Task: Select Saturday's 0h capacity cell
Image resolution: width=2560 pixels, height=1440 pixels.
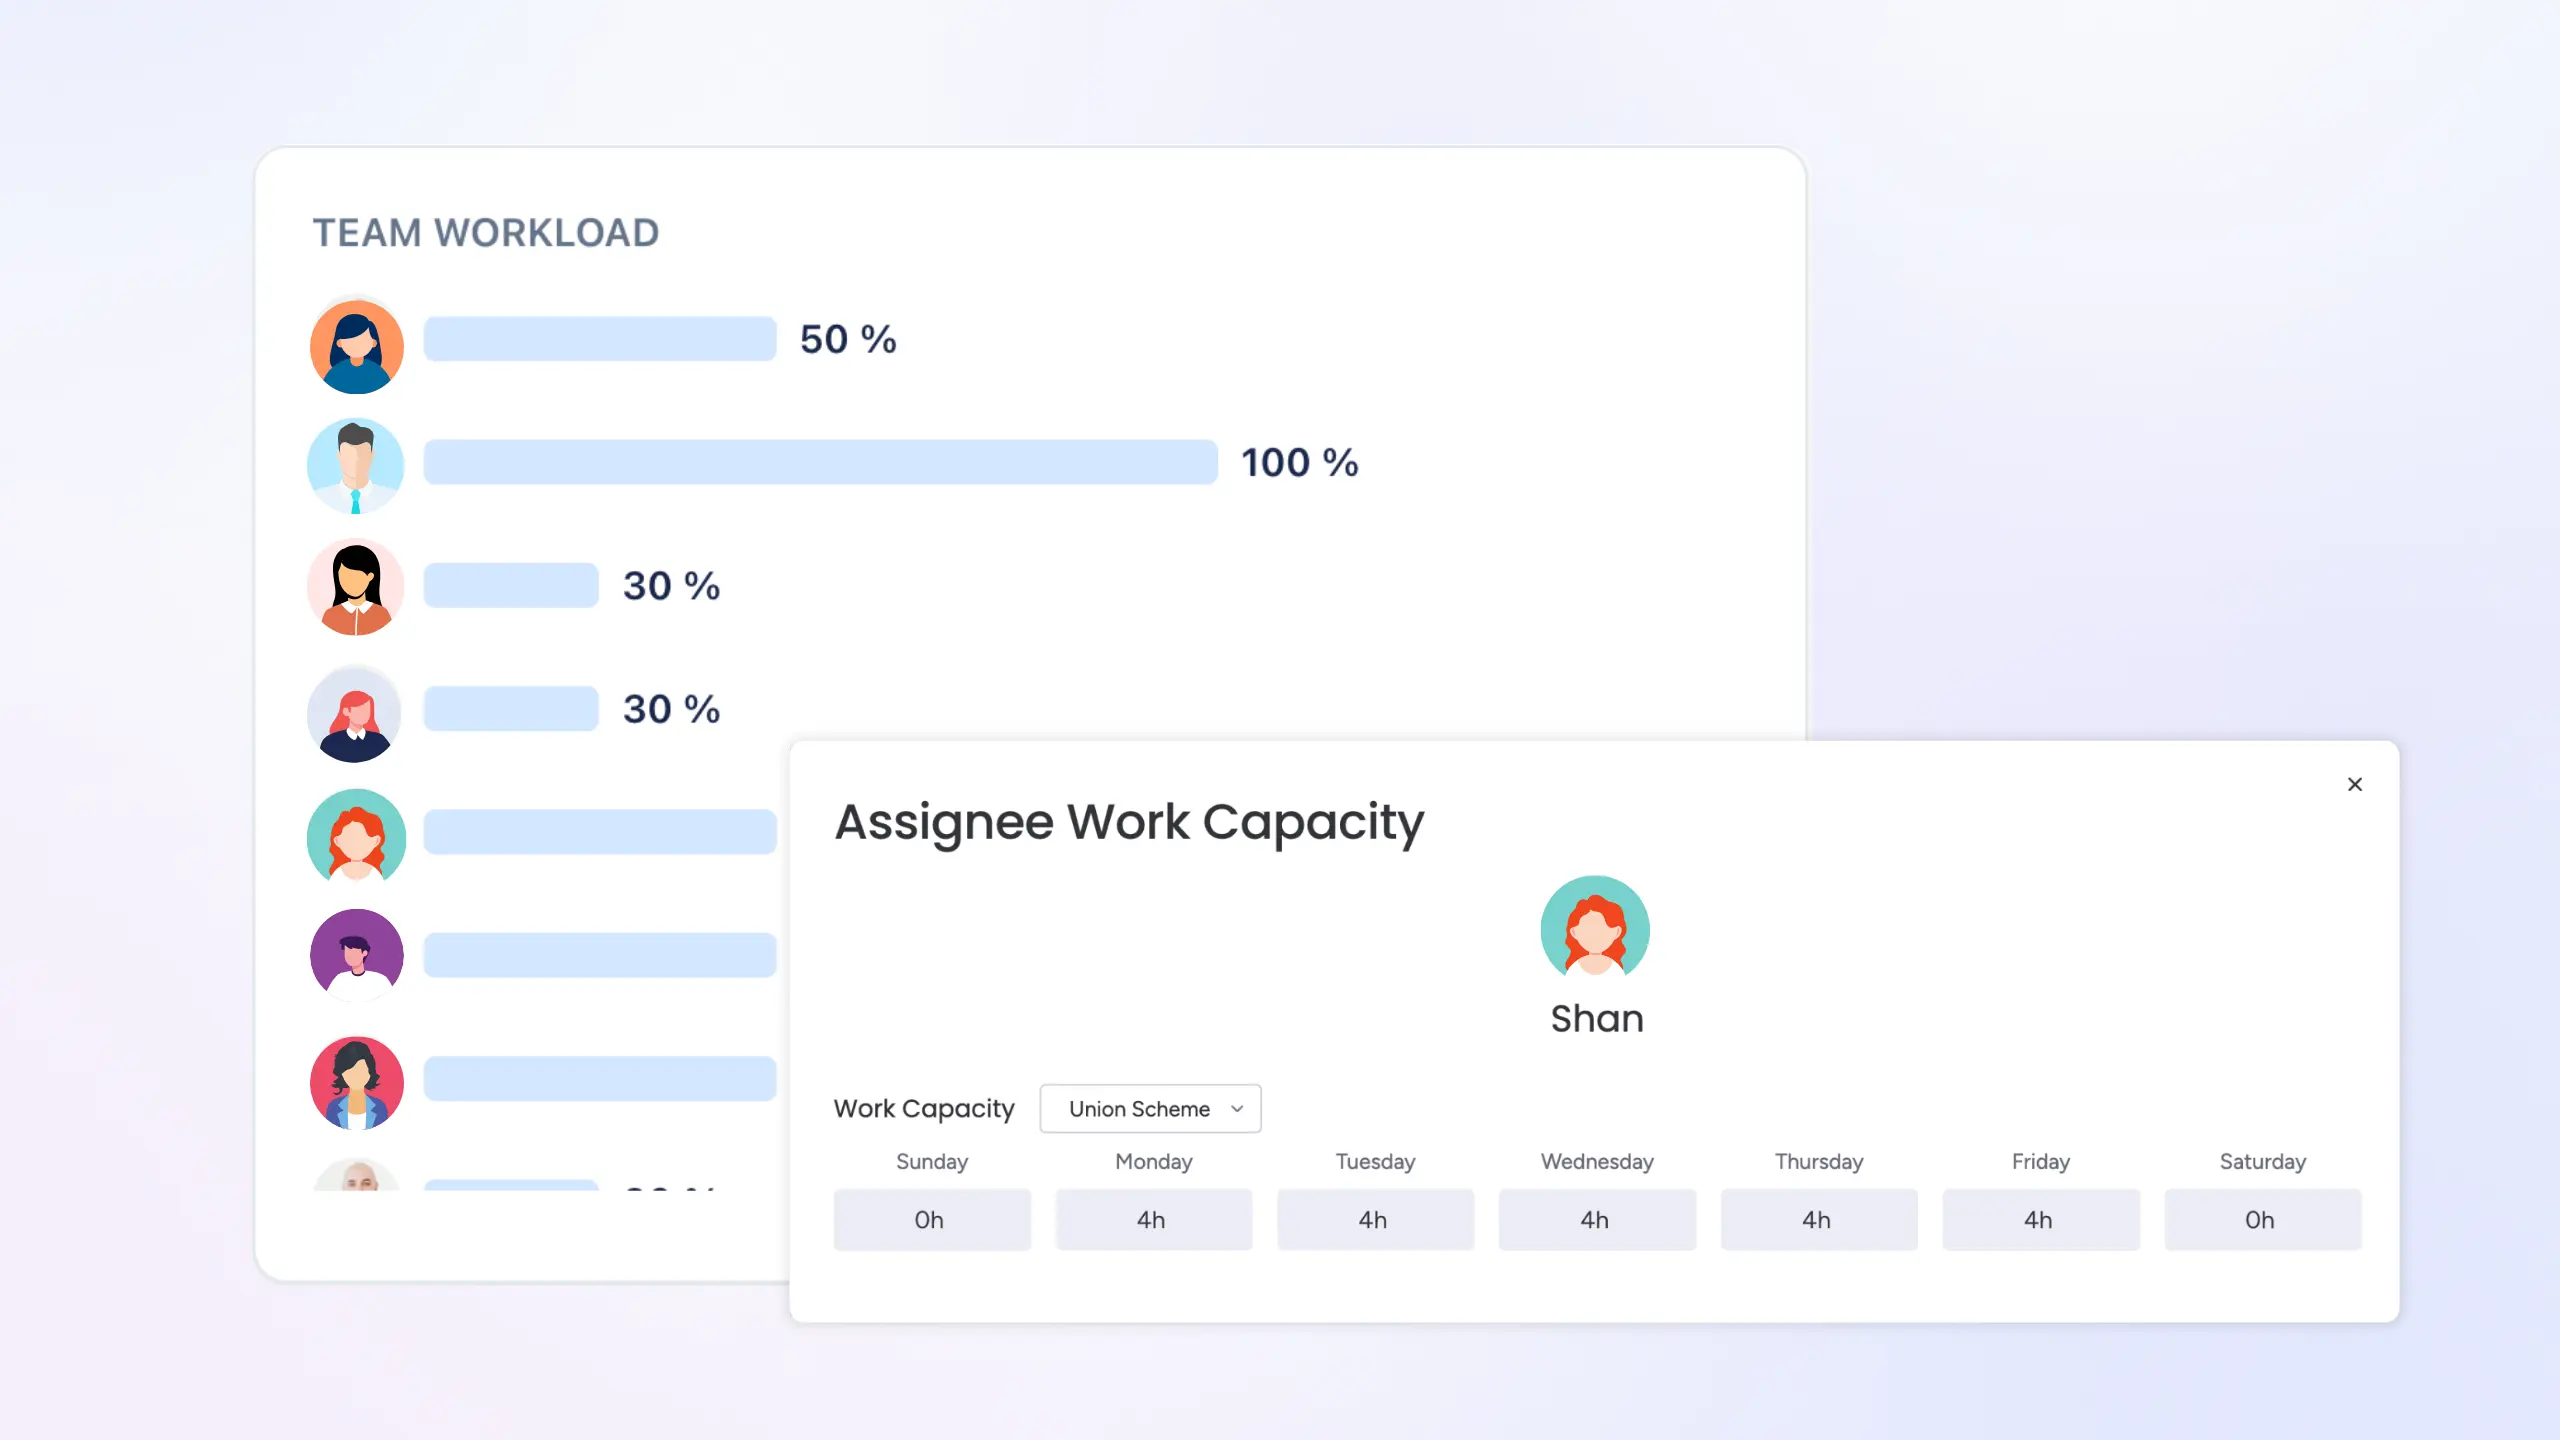Action: (x=2262, y=1219)
